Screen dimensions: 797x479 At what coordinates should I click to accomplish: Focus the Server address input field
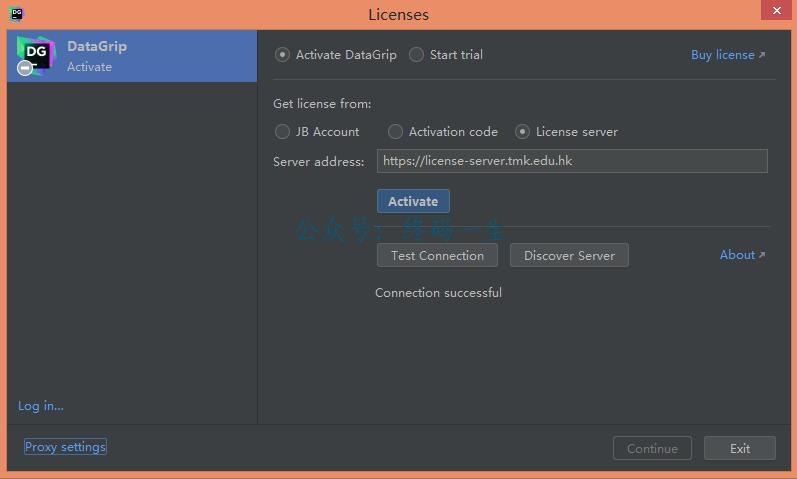[x=572, y=161]
